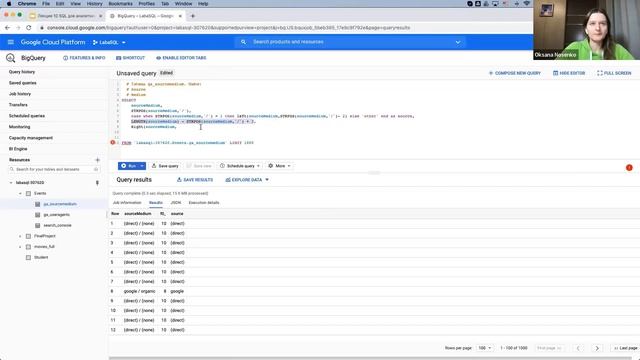
Task: Expand the movies_full dataset
Action: [20, 247]
